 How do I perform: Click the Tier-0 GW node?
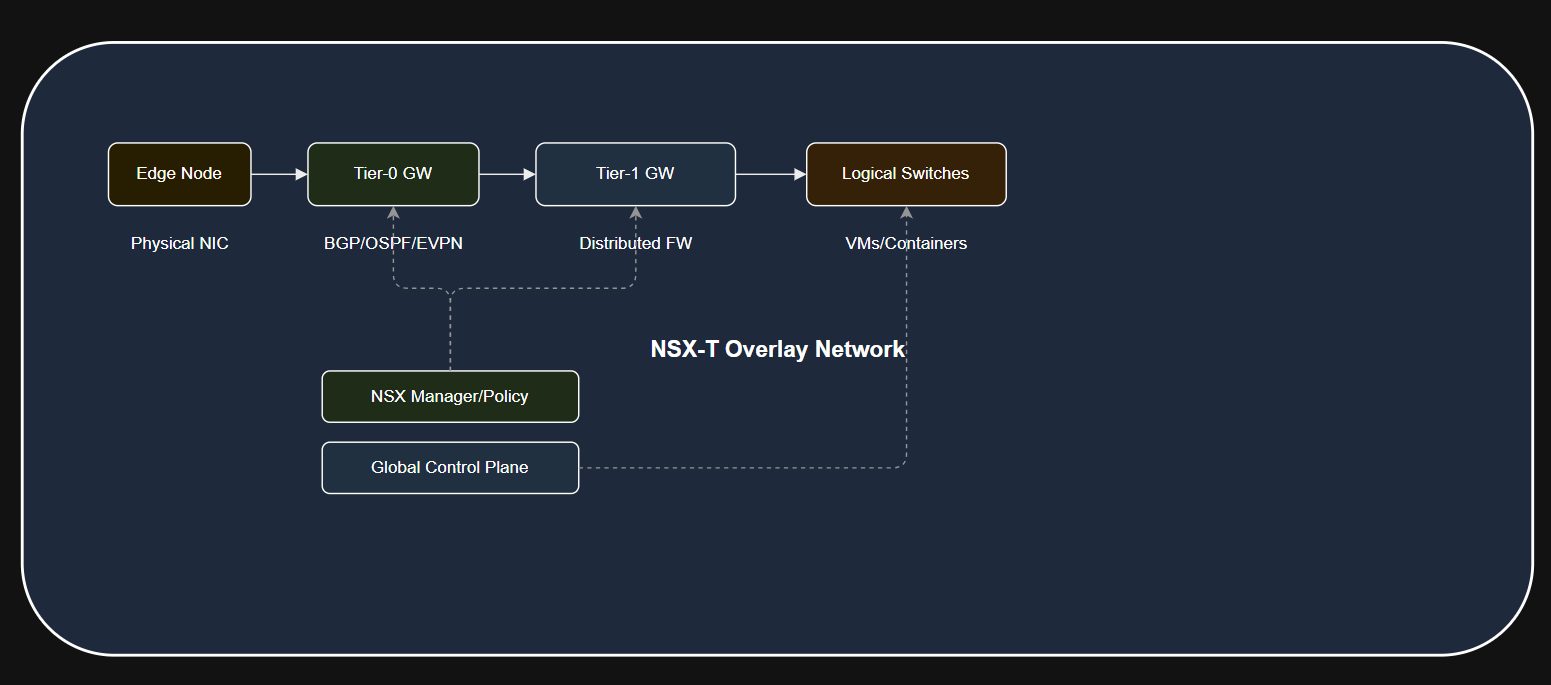point(393,174)
